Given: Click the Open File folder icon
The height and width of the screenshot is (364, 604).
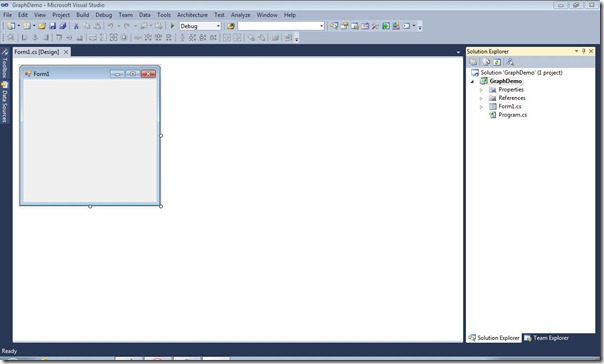Looking at the screenshot, I should coord(42,26).
